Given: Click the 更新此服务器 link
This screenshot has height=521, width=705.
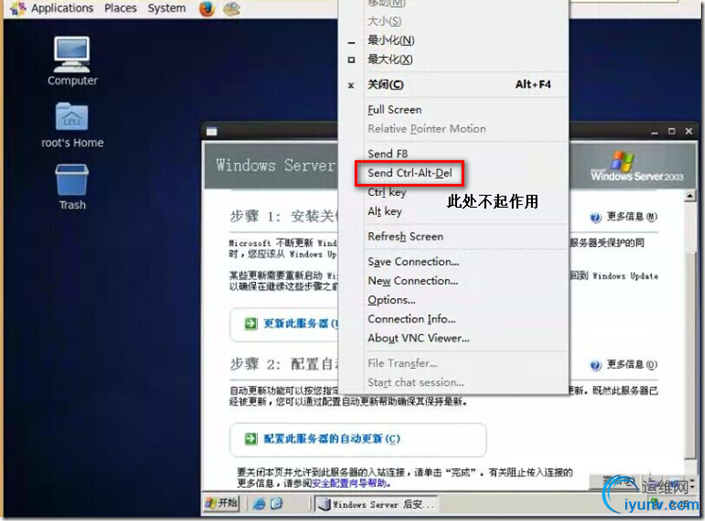Looking at the screenshot, I should tap(299, 324).
